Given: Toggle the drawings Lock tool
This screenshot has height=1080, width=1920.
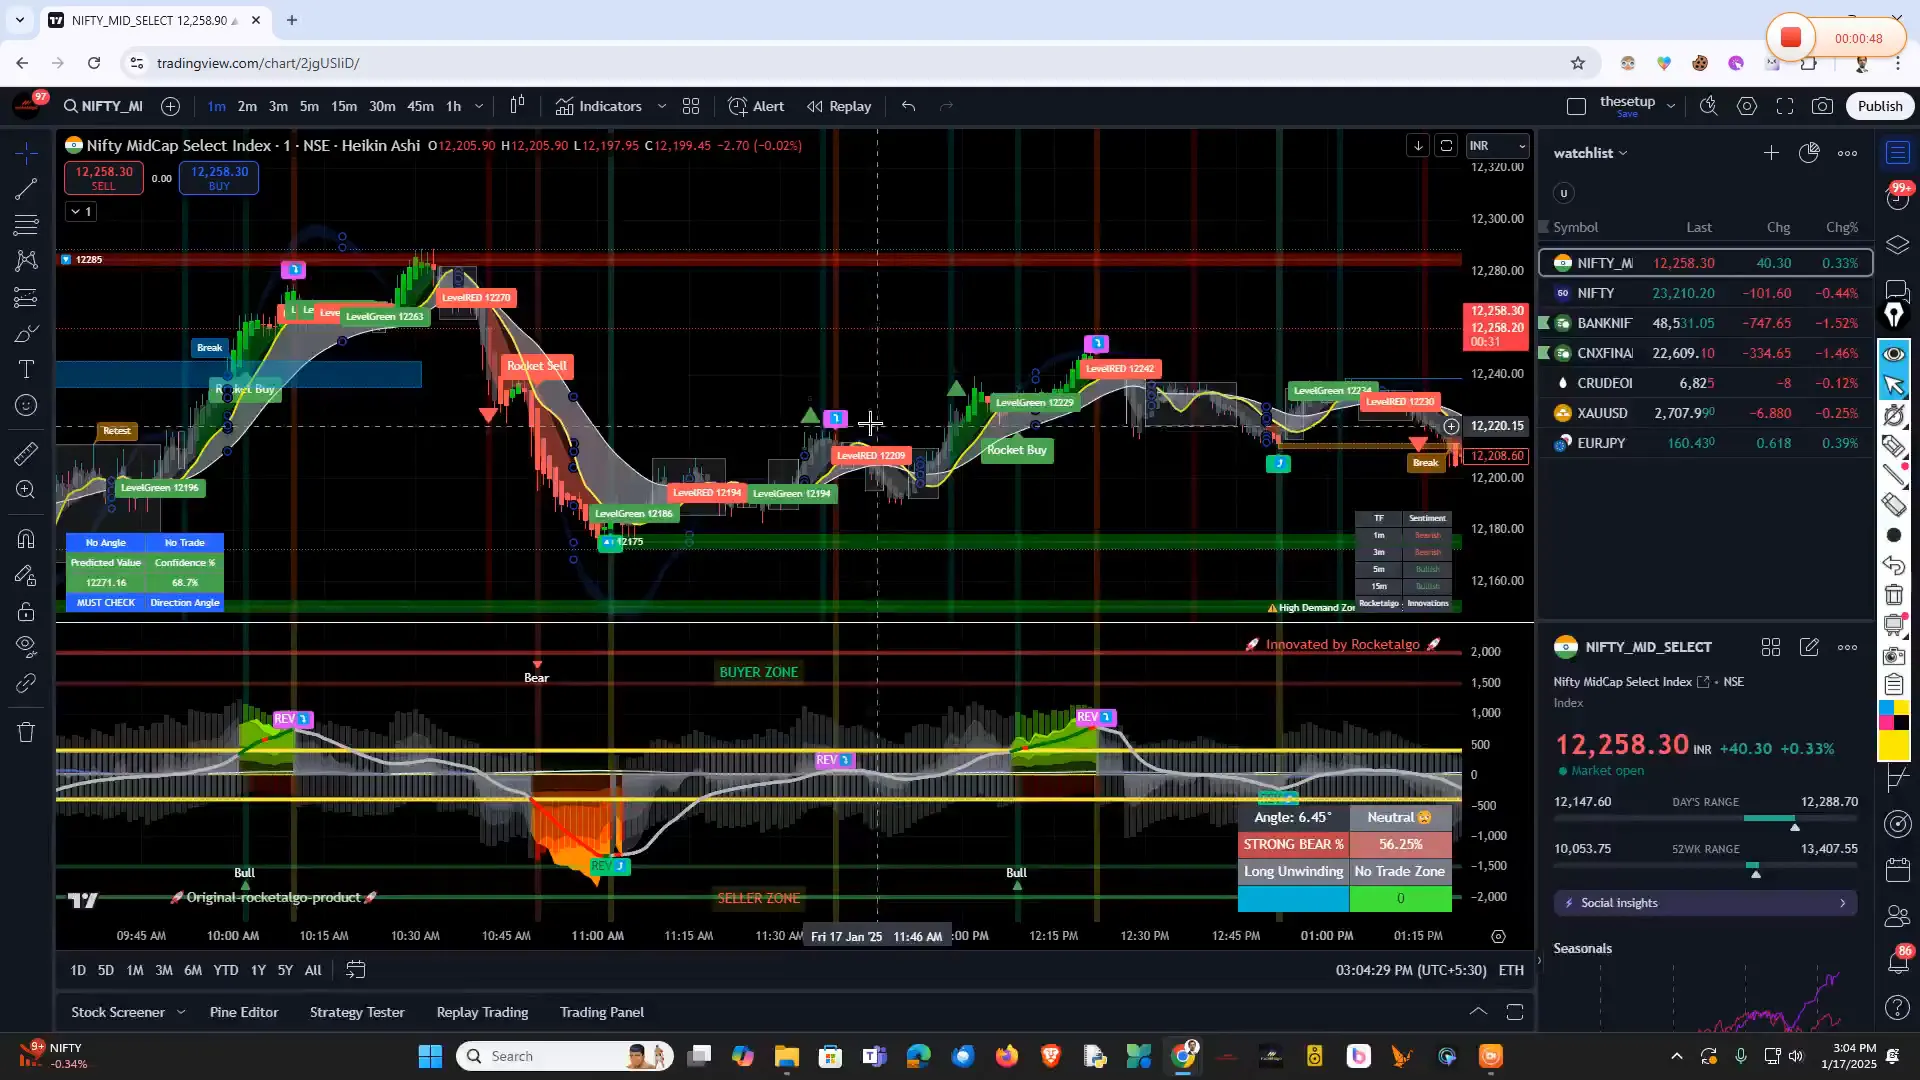Looking at the screenshot, I should 25,612.
